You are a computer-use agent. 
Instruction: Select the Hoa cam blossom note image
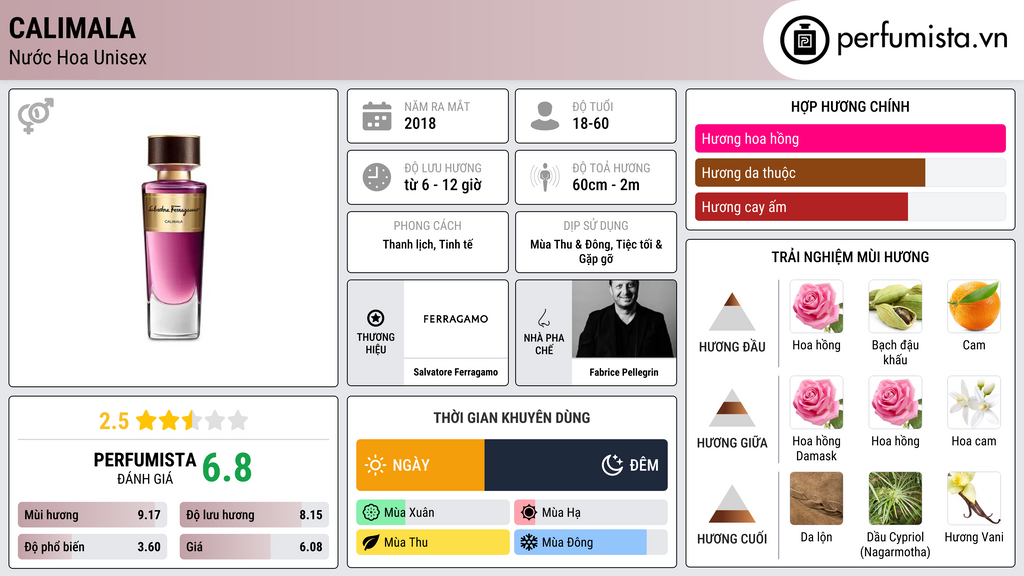[x=974, y=402]
